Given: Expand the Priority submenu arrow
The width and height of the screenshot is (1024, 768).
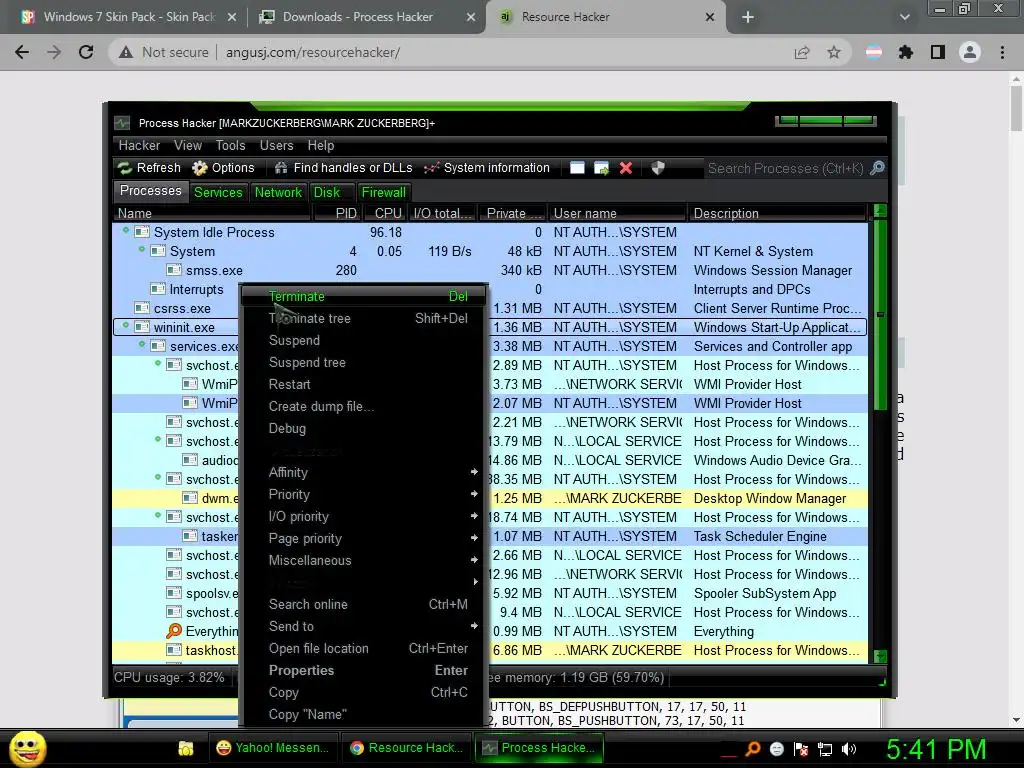Looking at the screenshot, I should [474, 494].
